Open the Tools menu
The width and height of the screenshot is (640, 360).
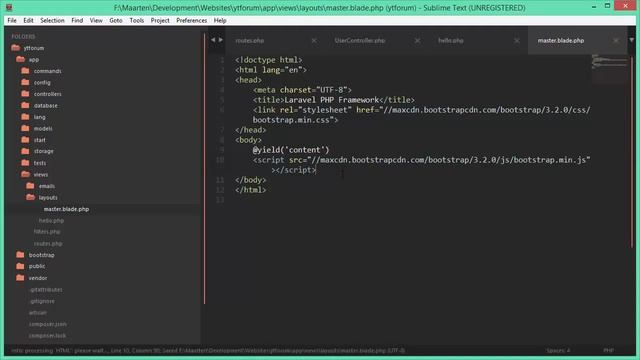pyautogui.click(x=137, y=20)
